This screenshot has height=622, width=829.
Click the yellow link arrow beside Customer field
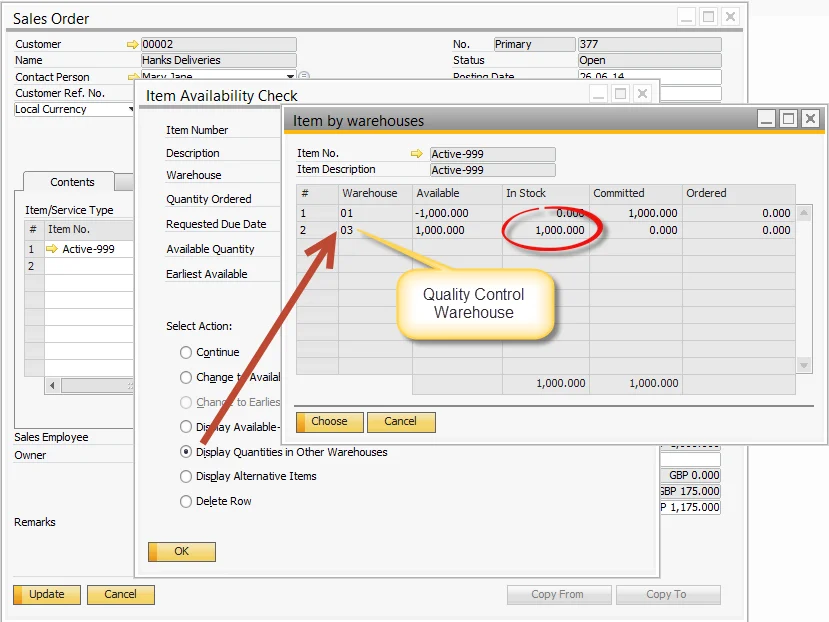coord(132,44)
